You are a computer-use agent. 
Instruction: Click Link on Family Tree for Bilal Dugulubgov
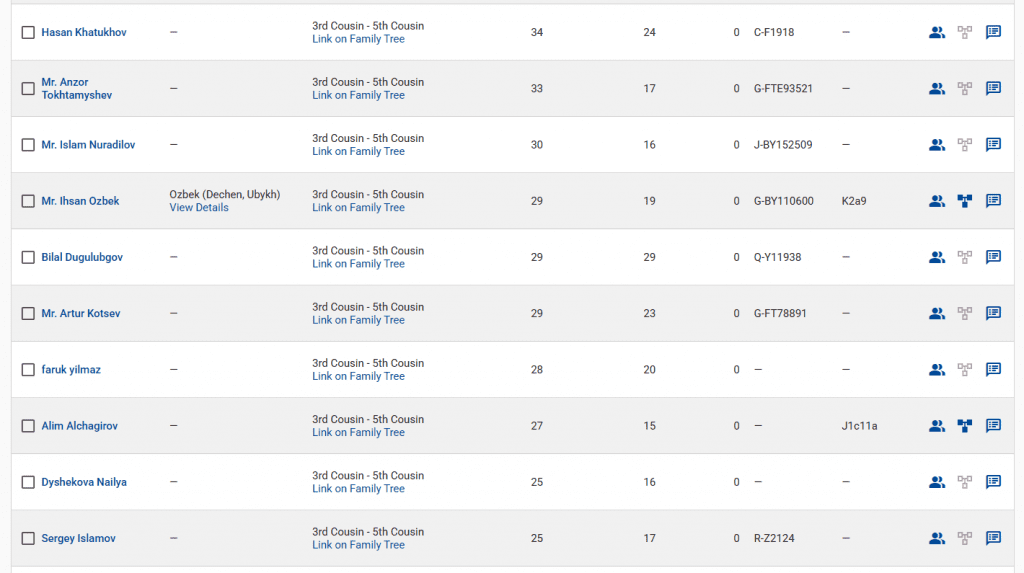click(358, 264)
